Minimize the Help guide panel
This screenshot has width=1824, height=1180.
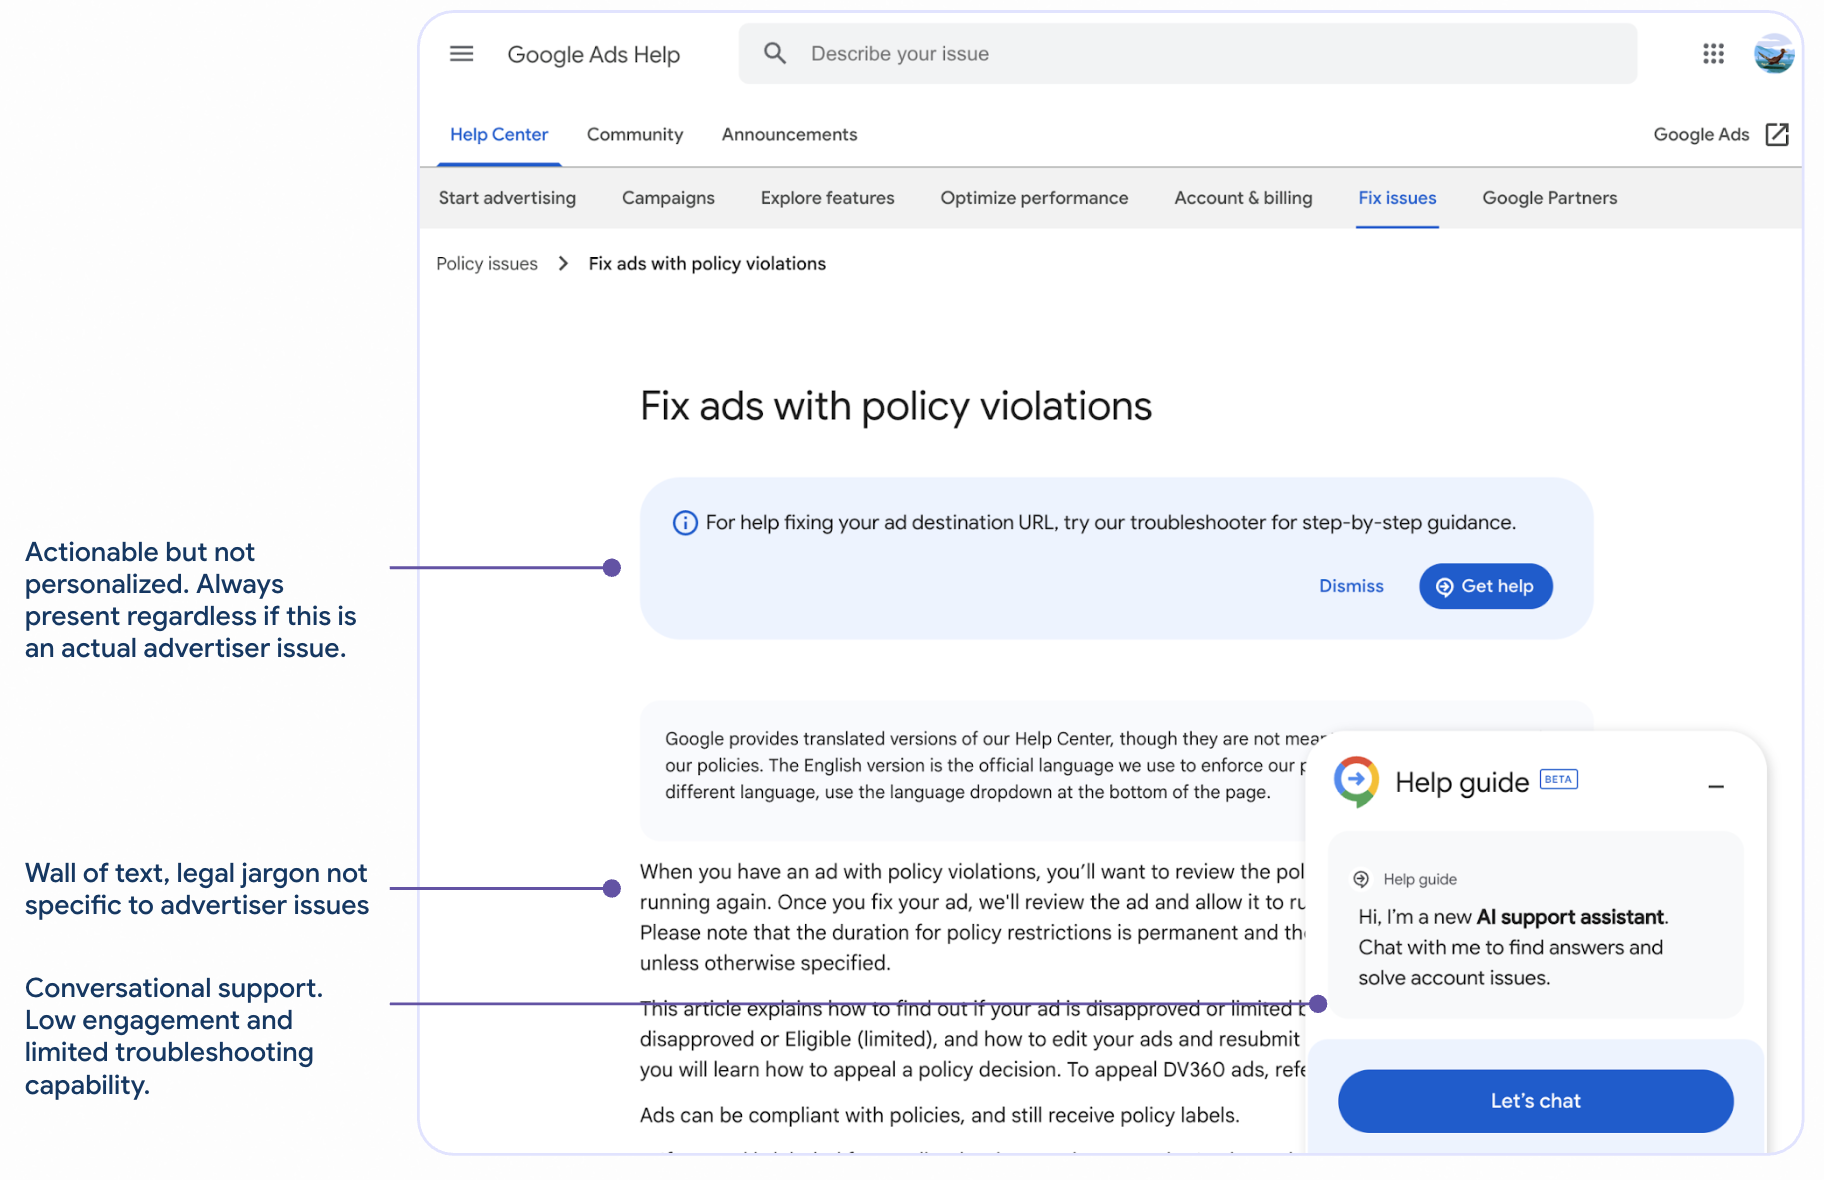pos(1716,787)
